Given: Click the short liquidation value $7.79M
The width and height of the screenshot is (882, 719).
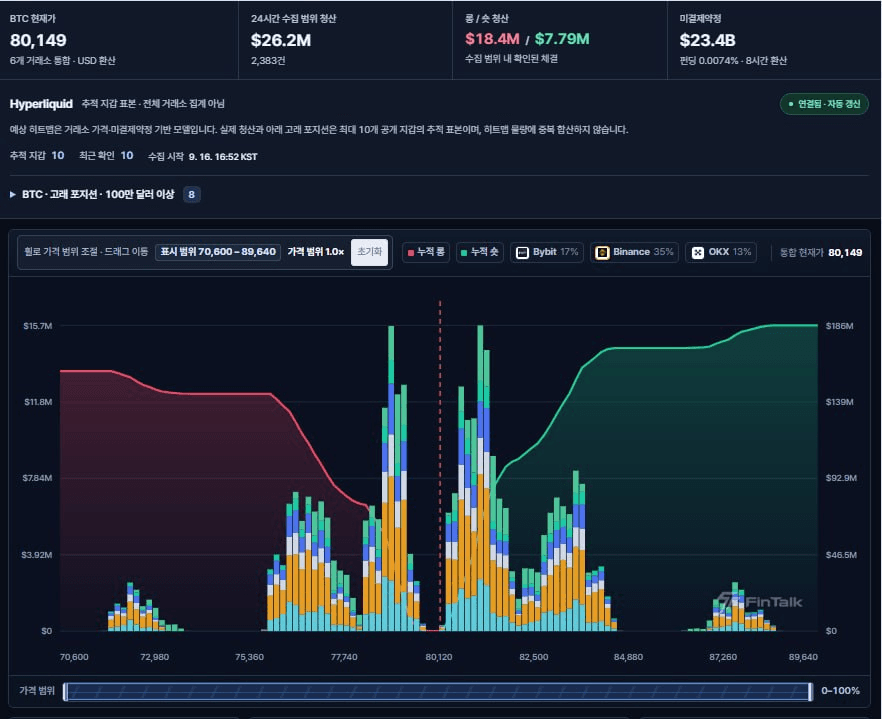Looking at the screenshot, I should 562,39.
